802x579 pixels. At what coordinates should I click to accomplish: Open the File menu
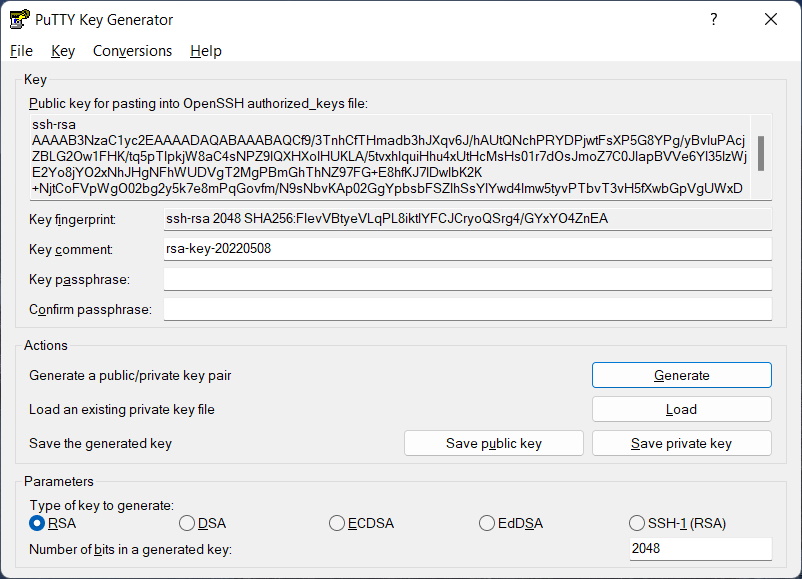pos(21,51)
